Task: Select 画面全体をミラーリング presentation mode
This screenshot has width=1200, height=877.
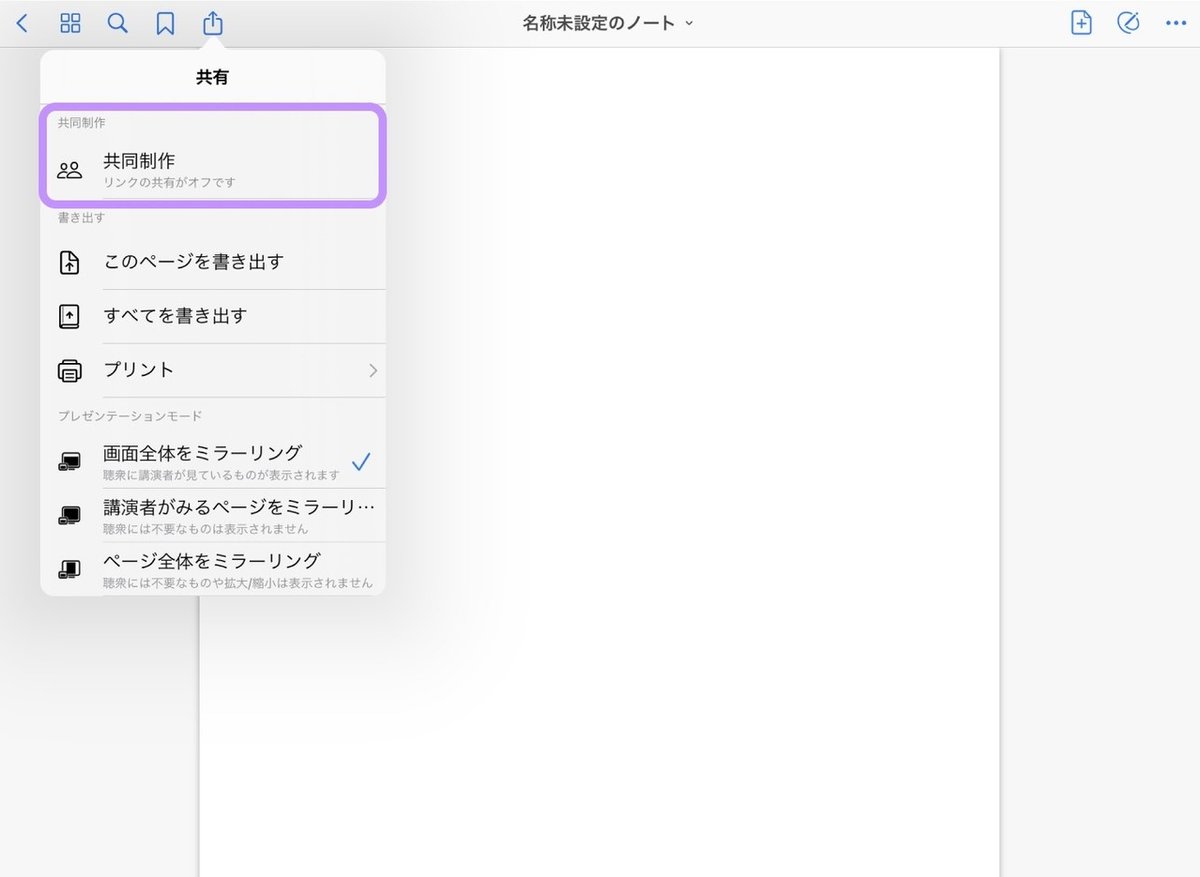Action: pyautogui.click(x=212, y=461)
